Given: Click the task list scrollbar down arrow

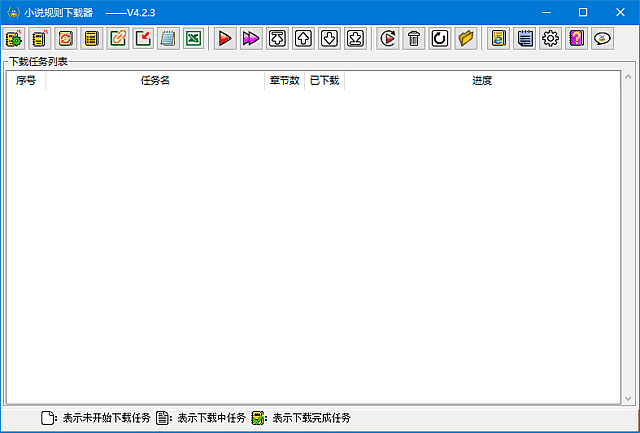Looking at the screenshot, I should click(x=628, y=398).
